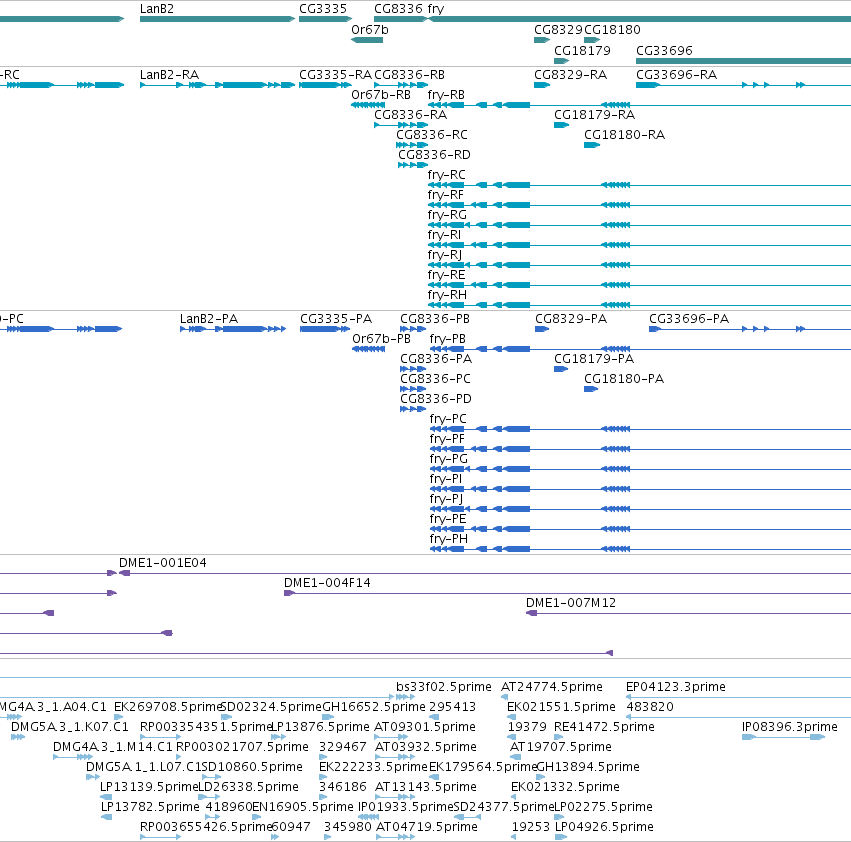Select the AT13143.5prime EST label

(x=426, y=787)
